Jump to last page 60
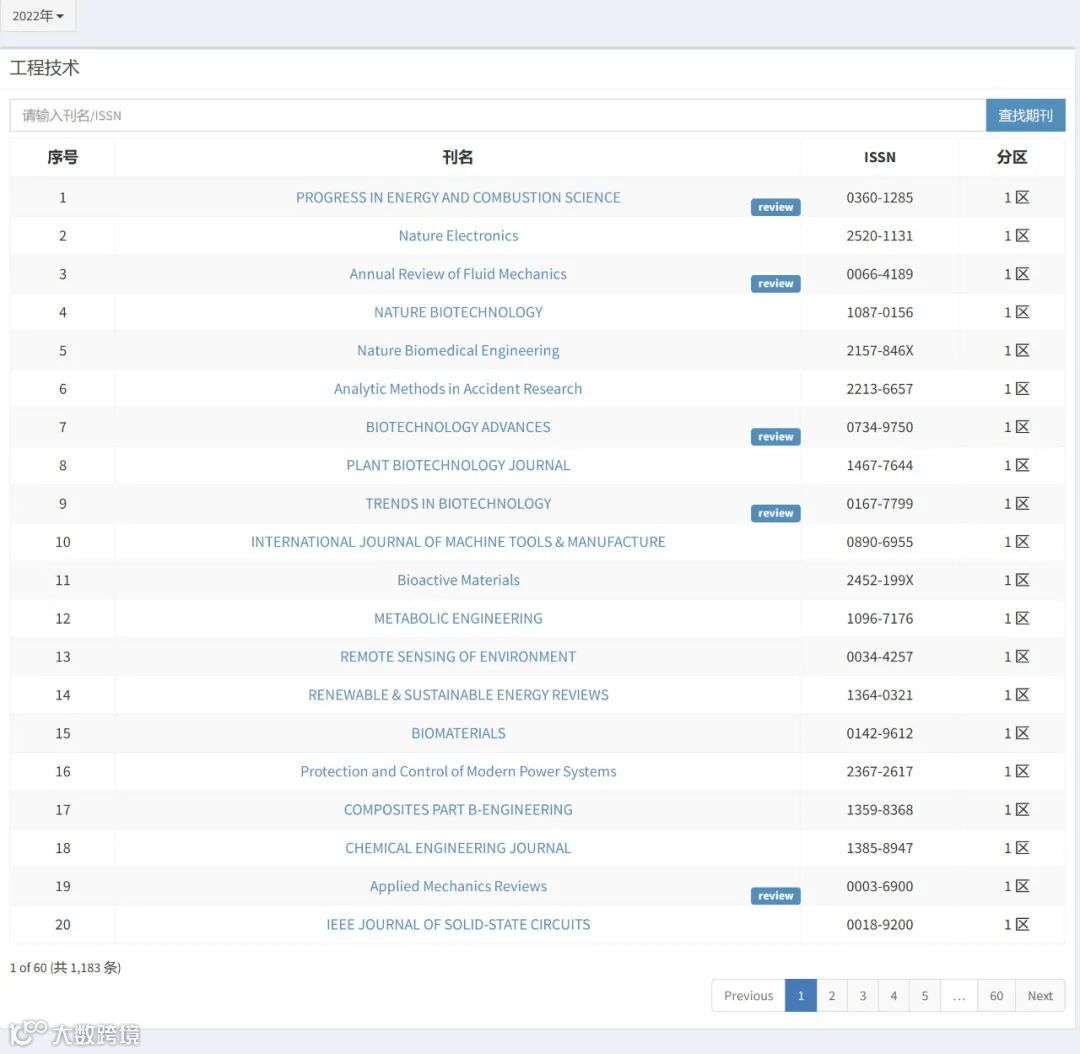 click(996, 995)
